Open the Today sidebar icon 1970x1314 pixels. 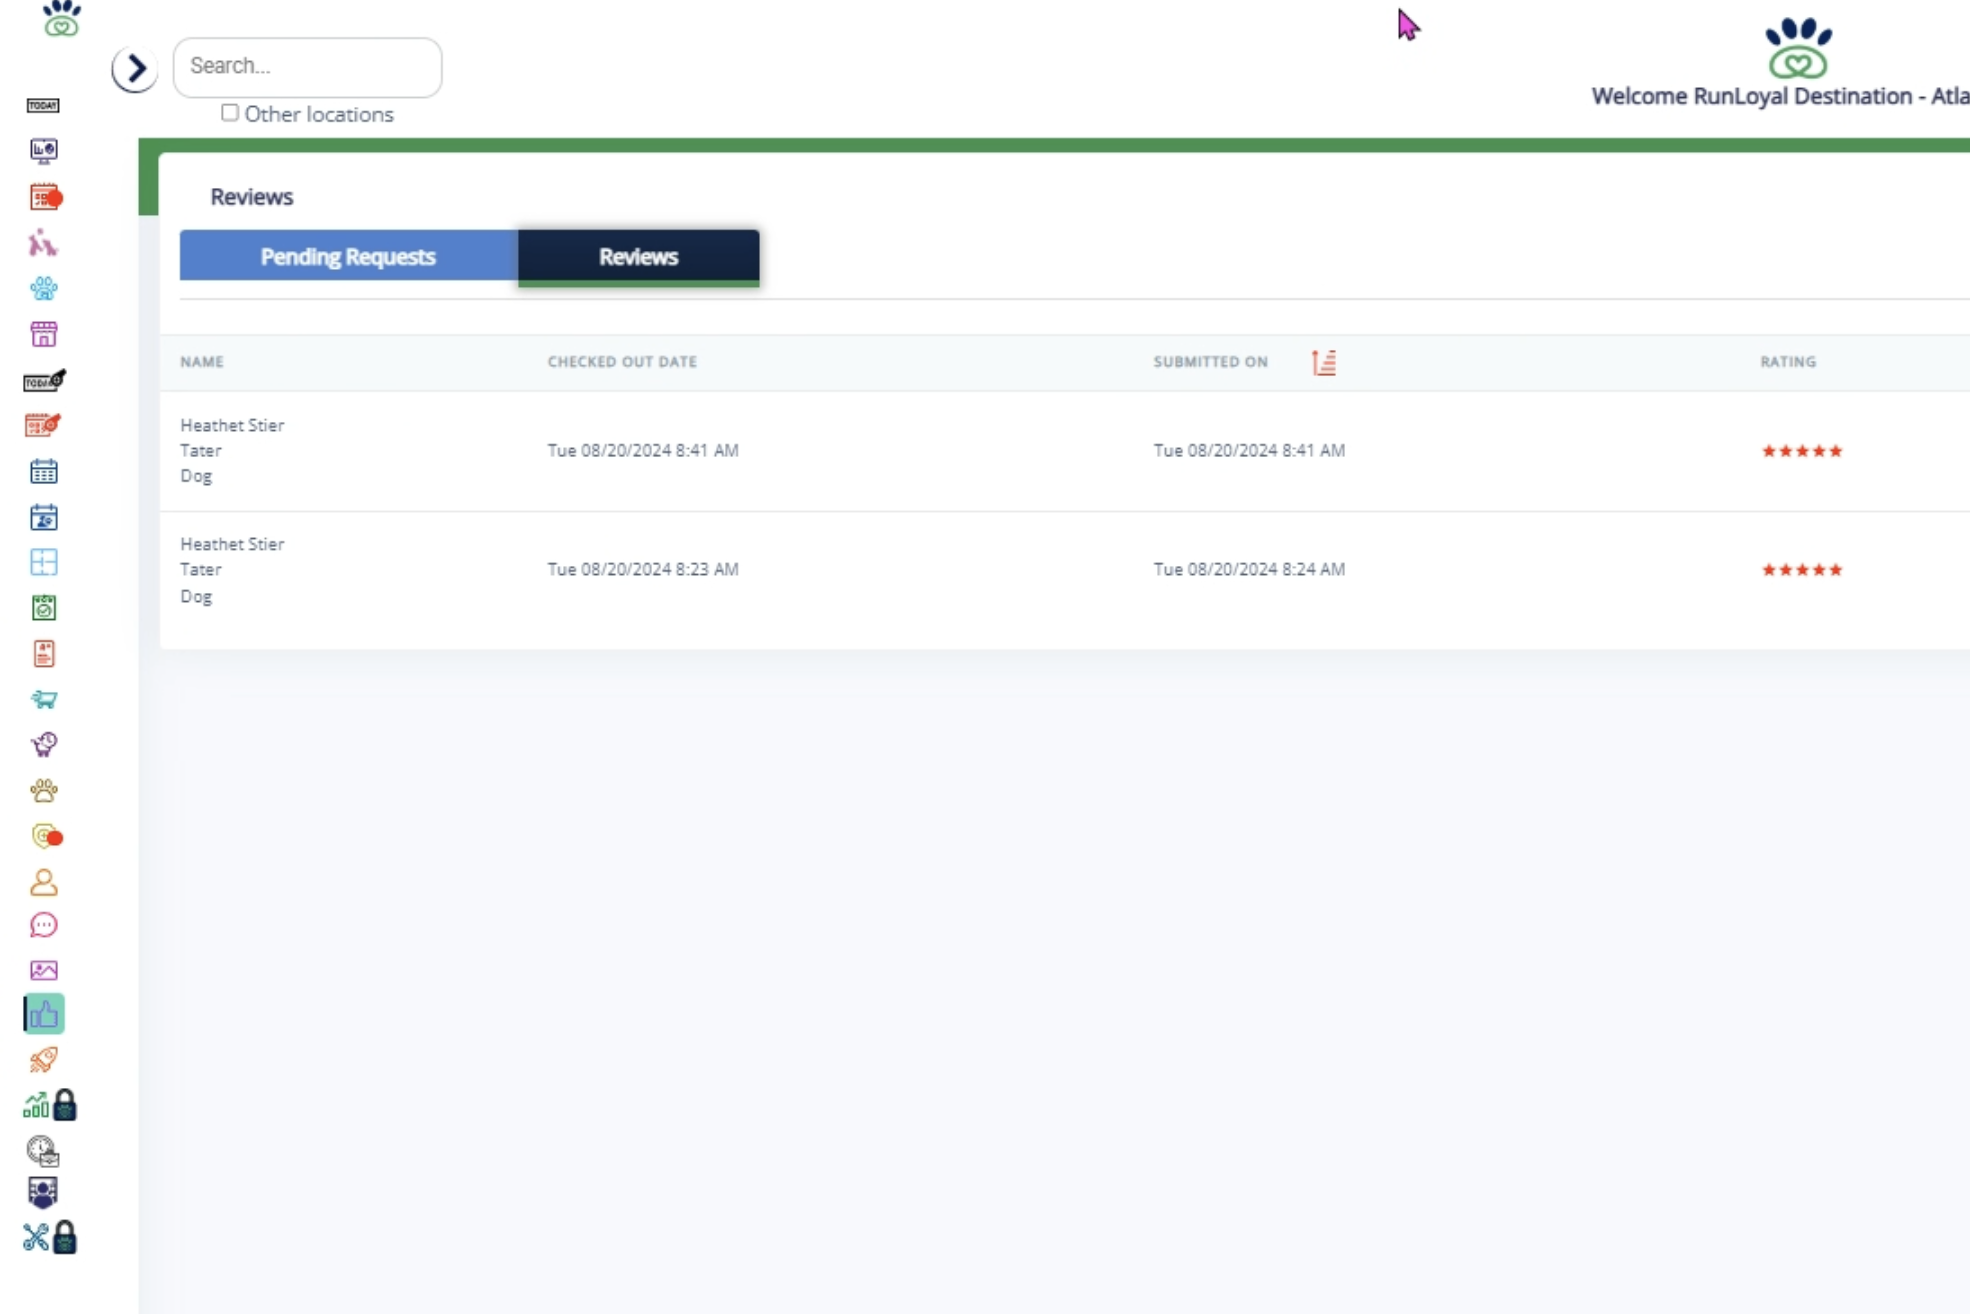43,105
